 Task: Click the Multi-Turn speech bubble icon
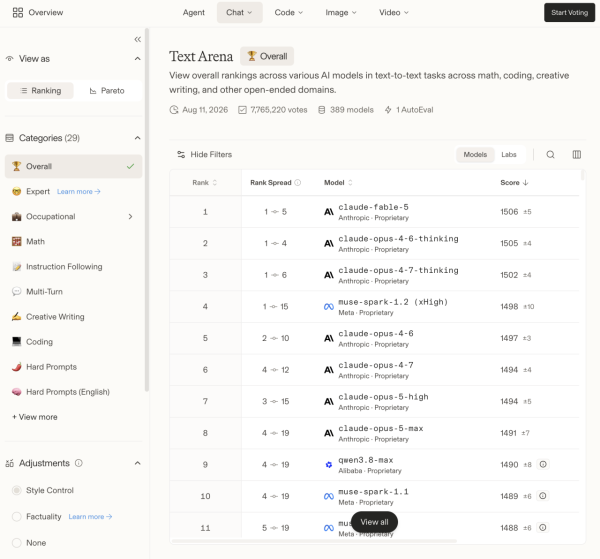(16, 292)
